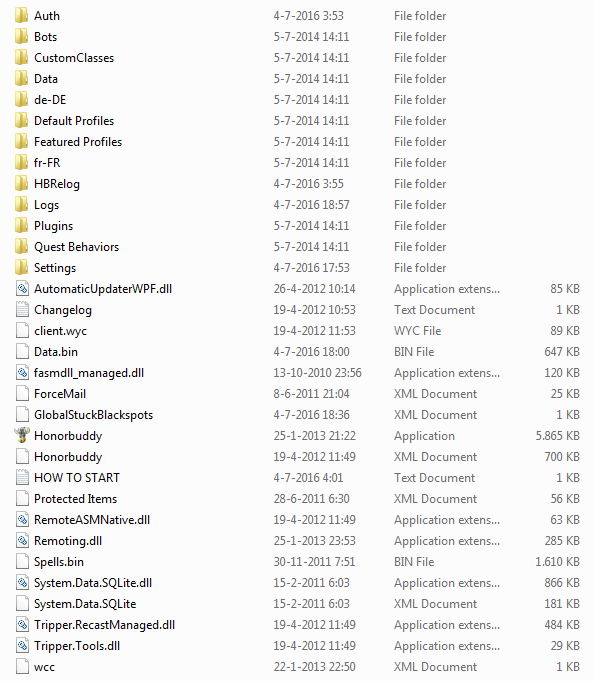This screenshot has height=681, width=594.
Task: Click the client.wyc file icon
Action: (22, 331)
